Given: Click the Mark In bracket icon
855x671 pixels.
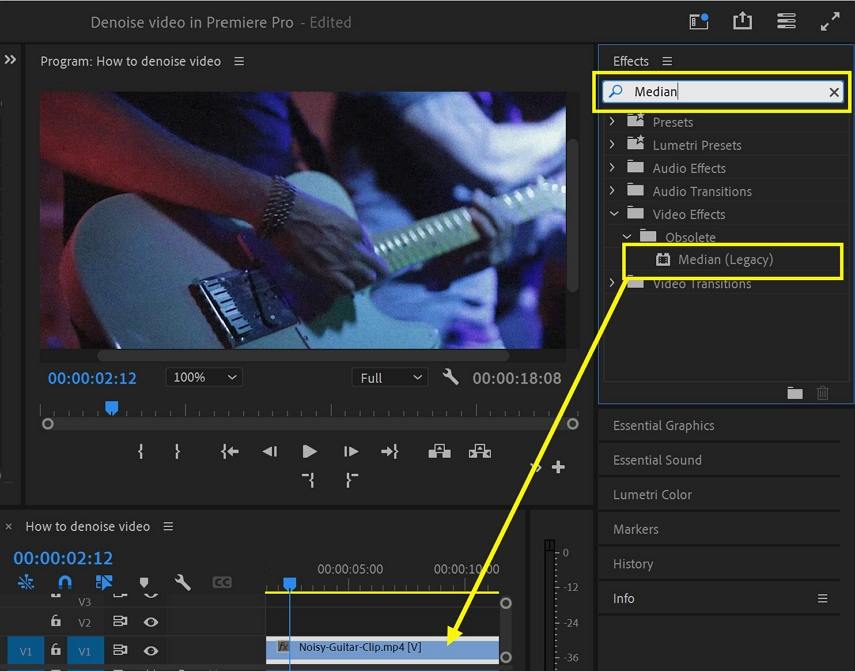Looking at the screenshot, I should coord(140,452).
